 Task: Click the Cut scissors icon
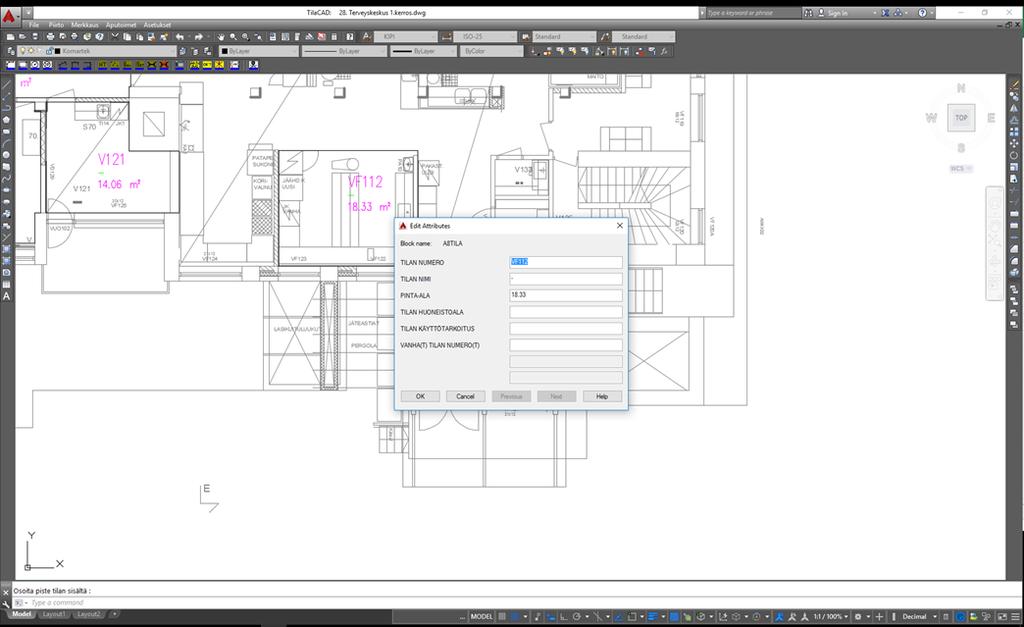tap(115, 37)
